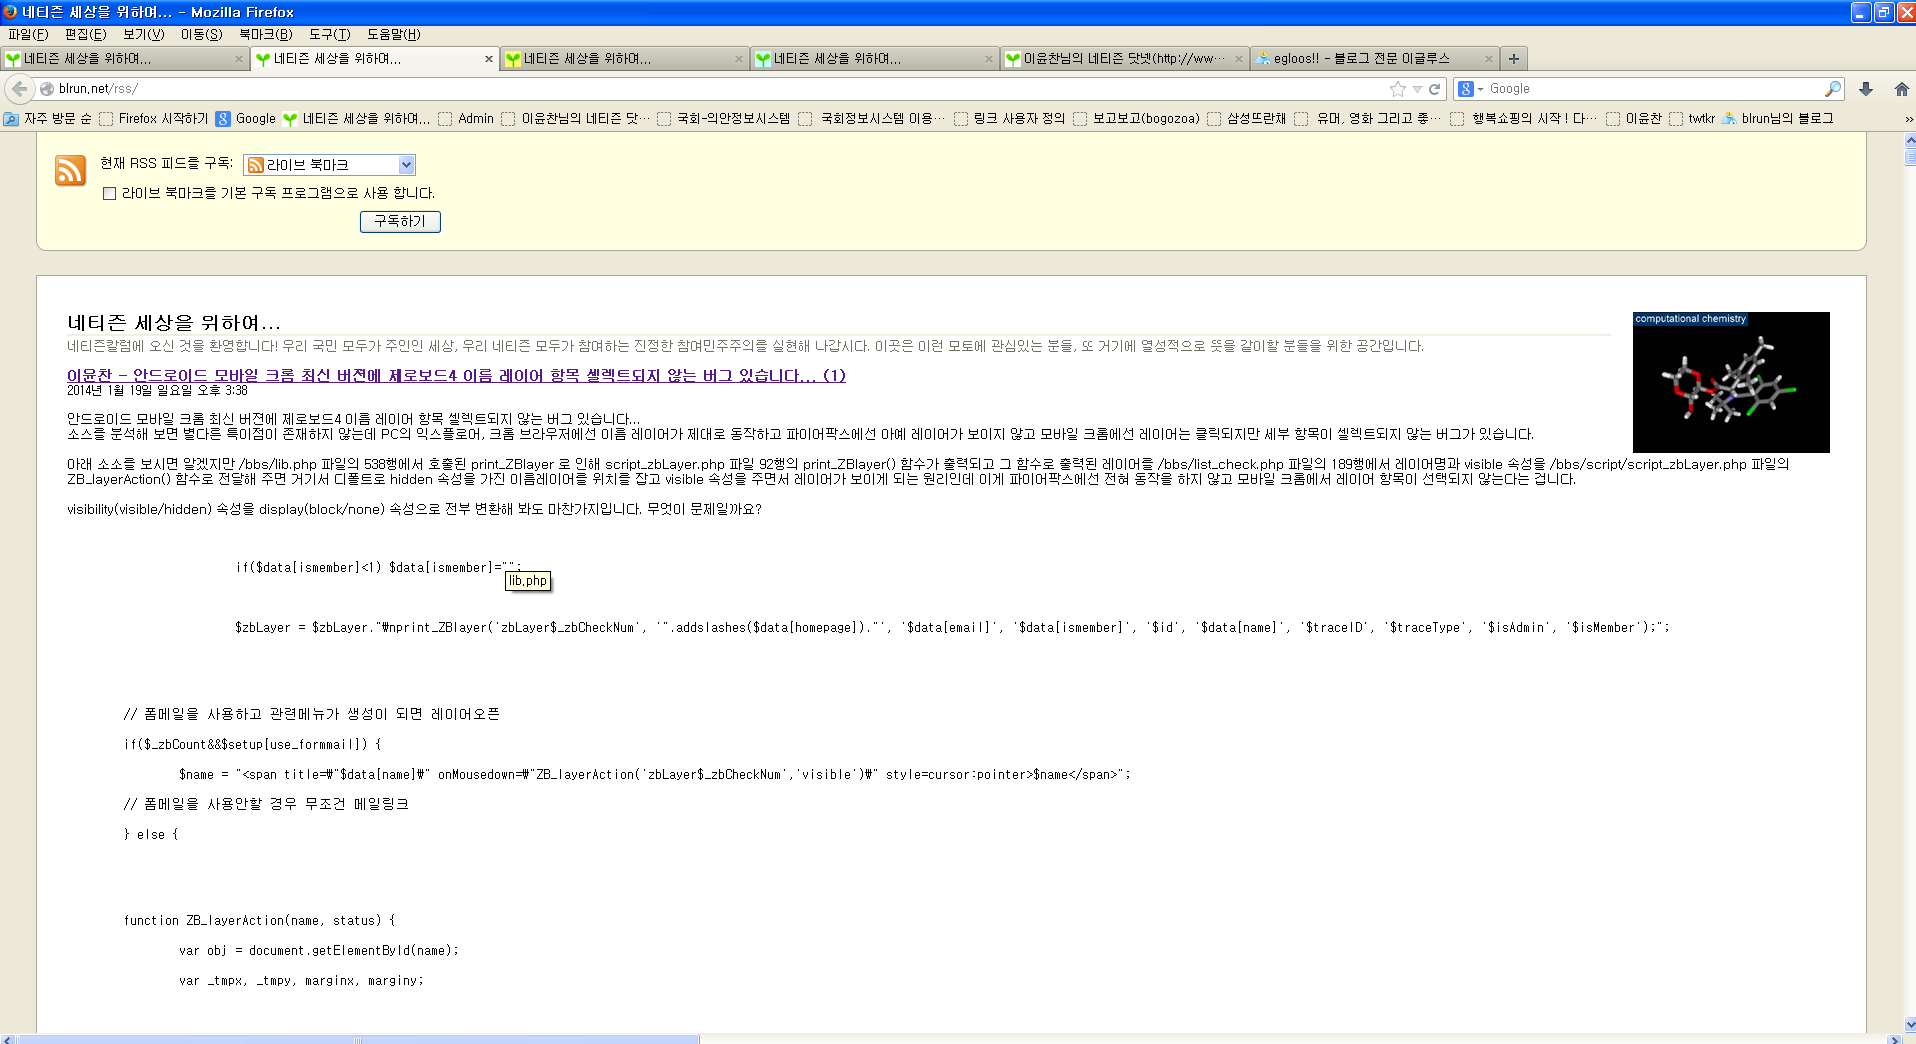Click the site identity globe icon
This screenshot has height=1044, width=1916.
[46, 89]
